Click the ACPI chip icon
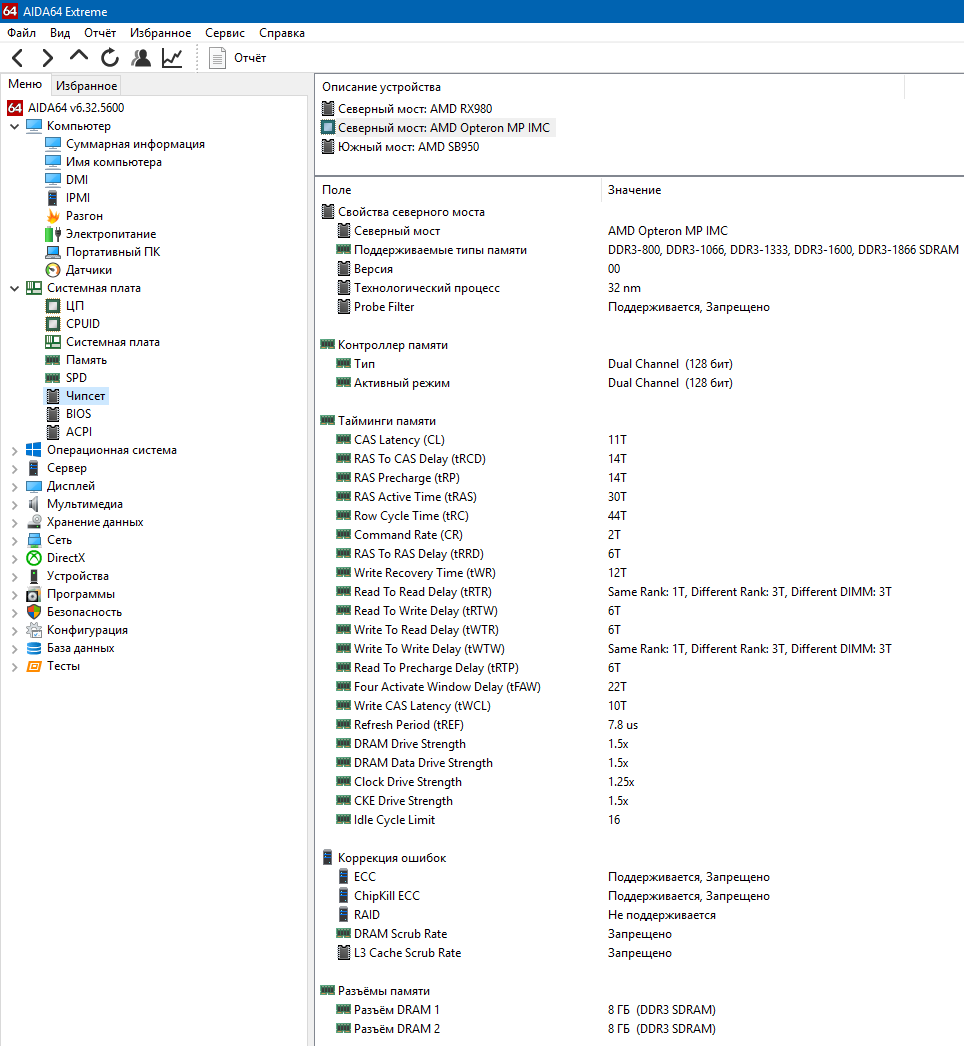The height and width of the screenshot is (1046, 964). pos(53,432)
